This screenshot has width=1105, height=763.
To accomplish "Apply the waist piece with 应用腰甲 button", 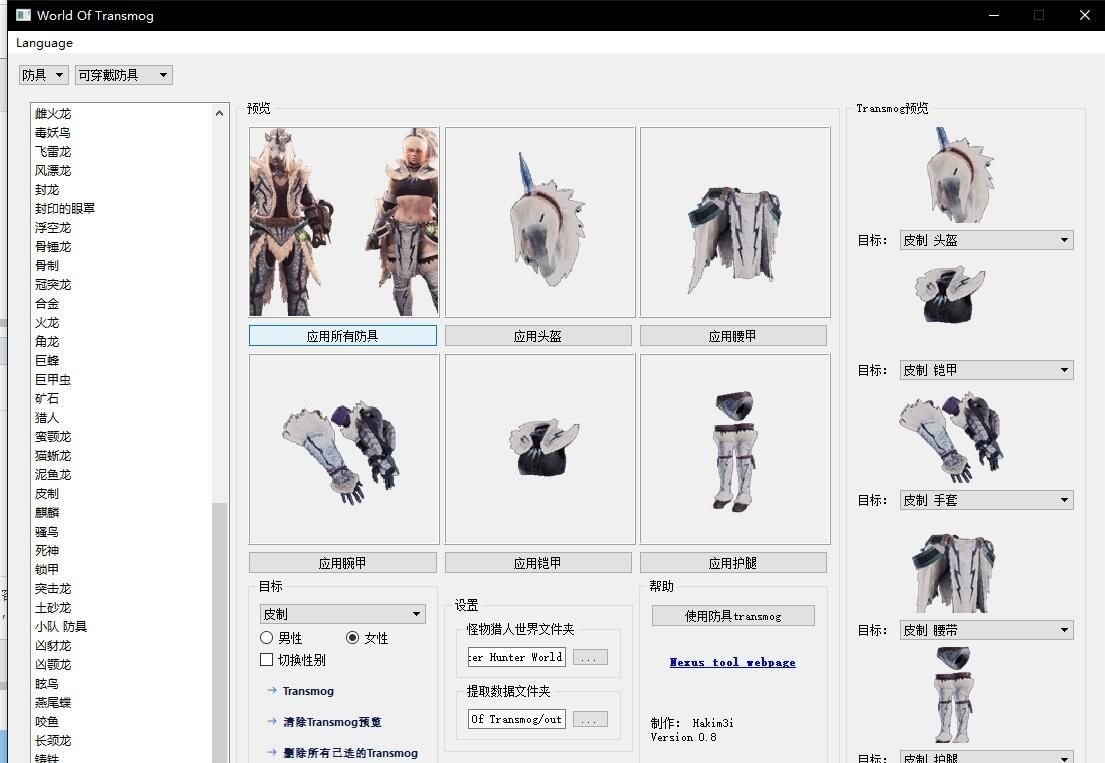I will click(734, 335).
